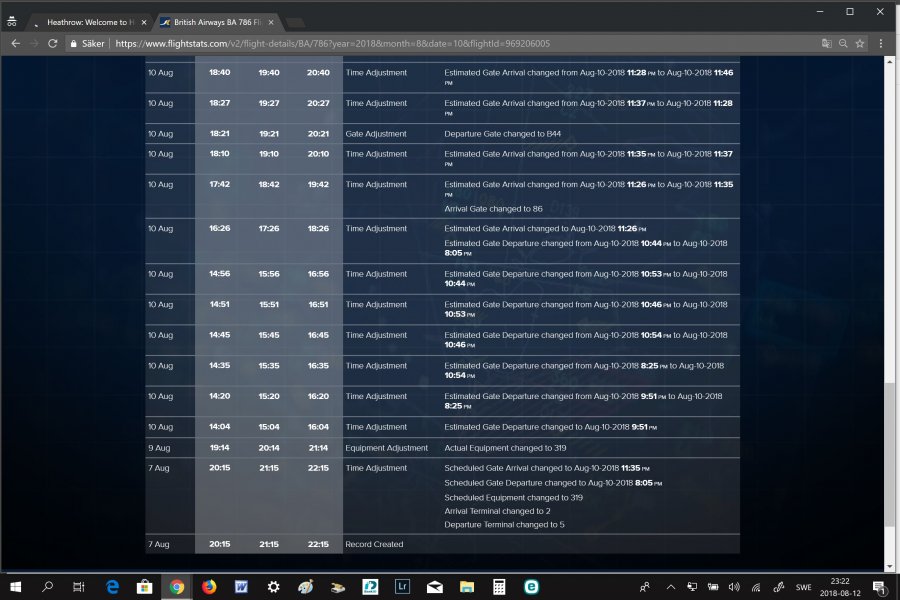Screen dimensions: 900x600
Task: Click the flightstats URL address field
Action: [x=400, y=44]
